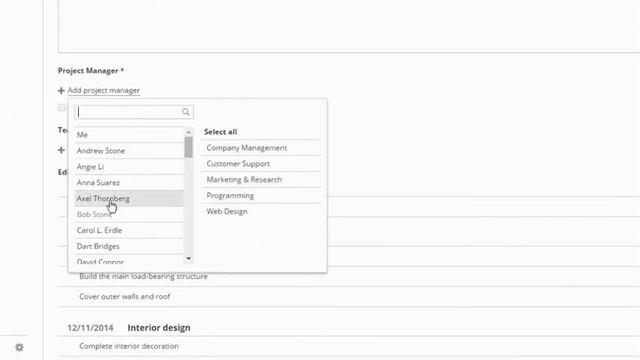This screenshot has width=640, height=360.
Task: Click the 12/11/2014 milestone date
Action: point(90,328)
